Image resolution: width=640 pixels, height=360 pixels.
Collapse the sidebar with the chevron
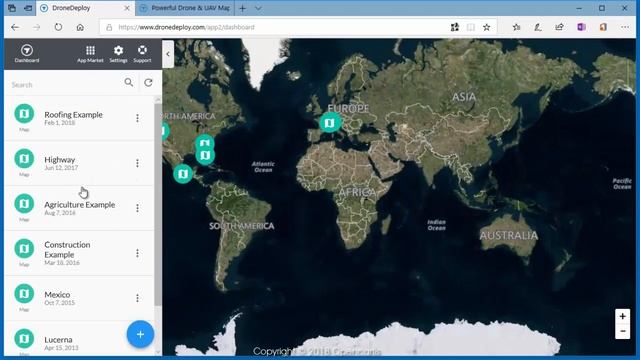[168, 54]
